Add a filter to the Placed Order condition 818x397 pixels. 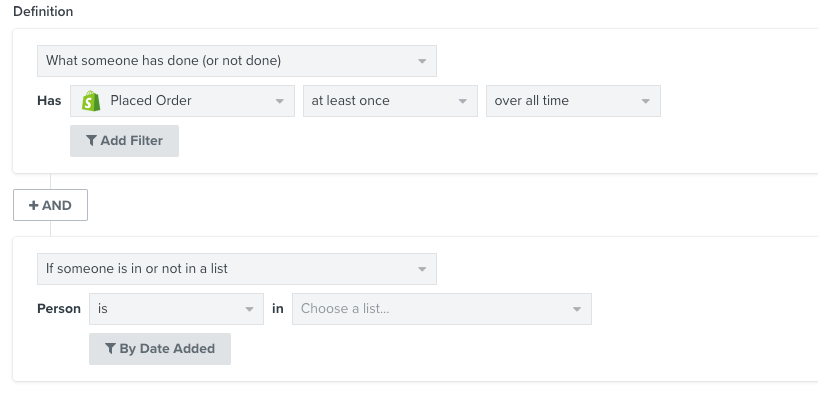[125, 141]
